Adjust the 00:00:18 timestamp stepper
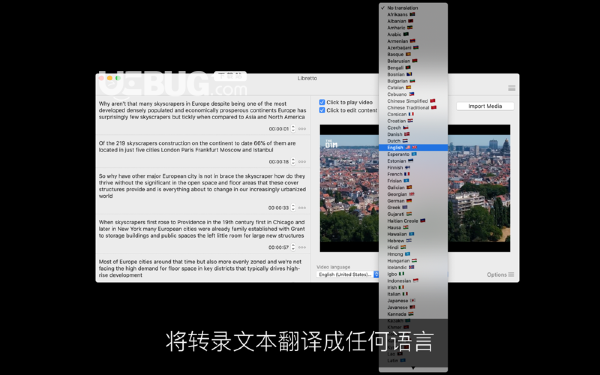 293,162
